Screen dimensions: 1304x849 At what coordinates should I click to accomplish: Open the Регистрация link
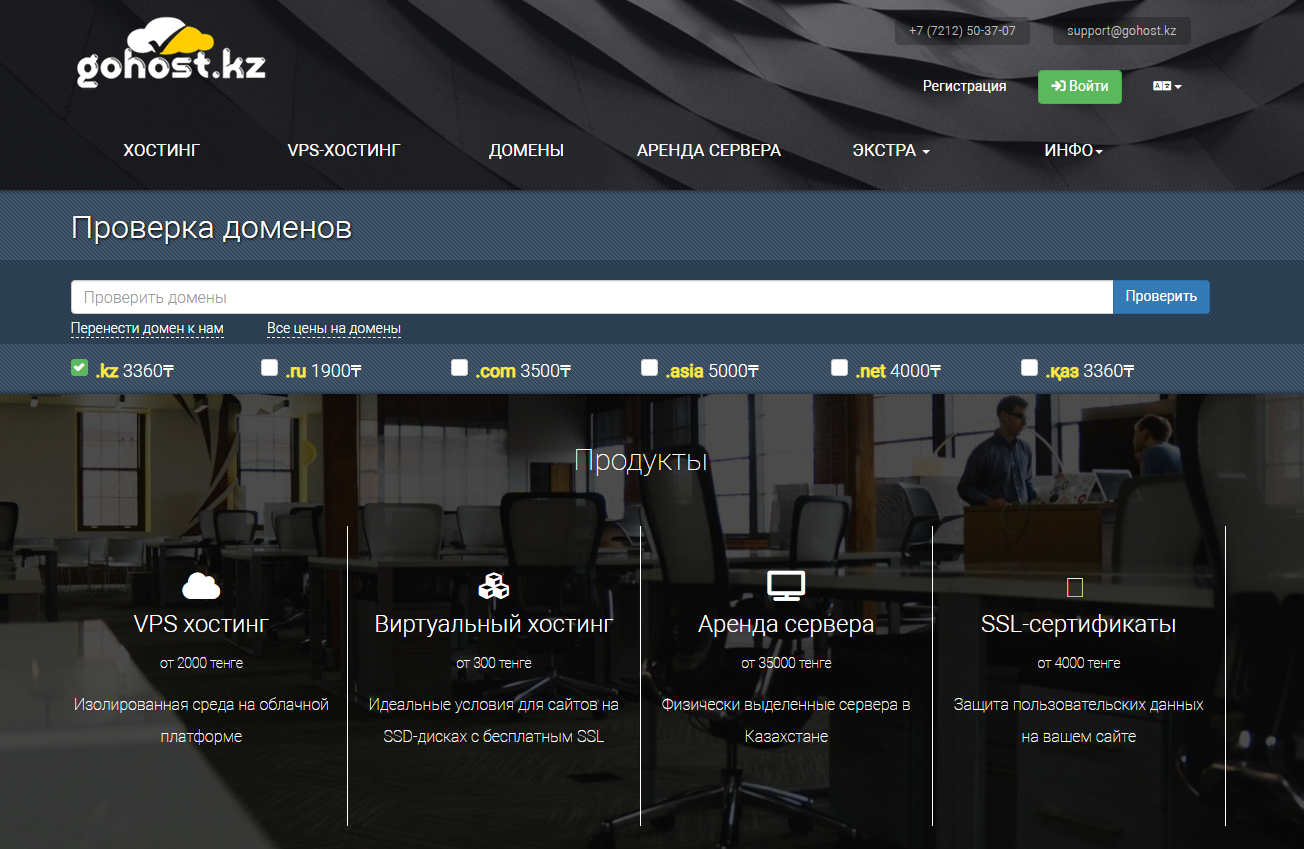pos(964,87)
